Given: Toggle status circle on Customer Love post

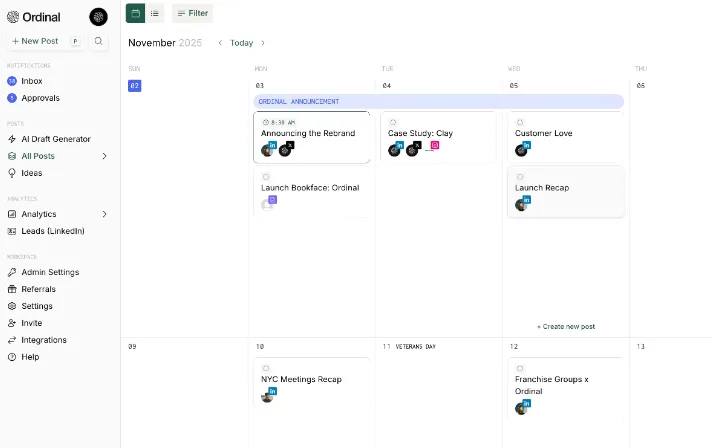Looking at the screenshot, I should point(520,122).
